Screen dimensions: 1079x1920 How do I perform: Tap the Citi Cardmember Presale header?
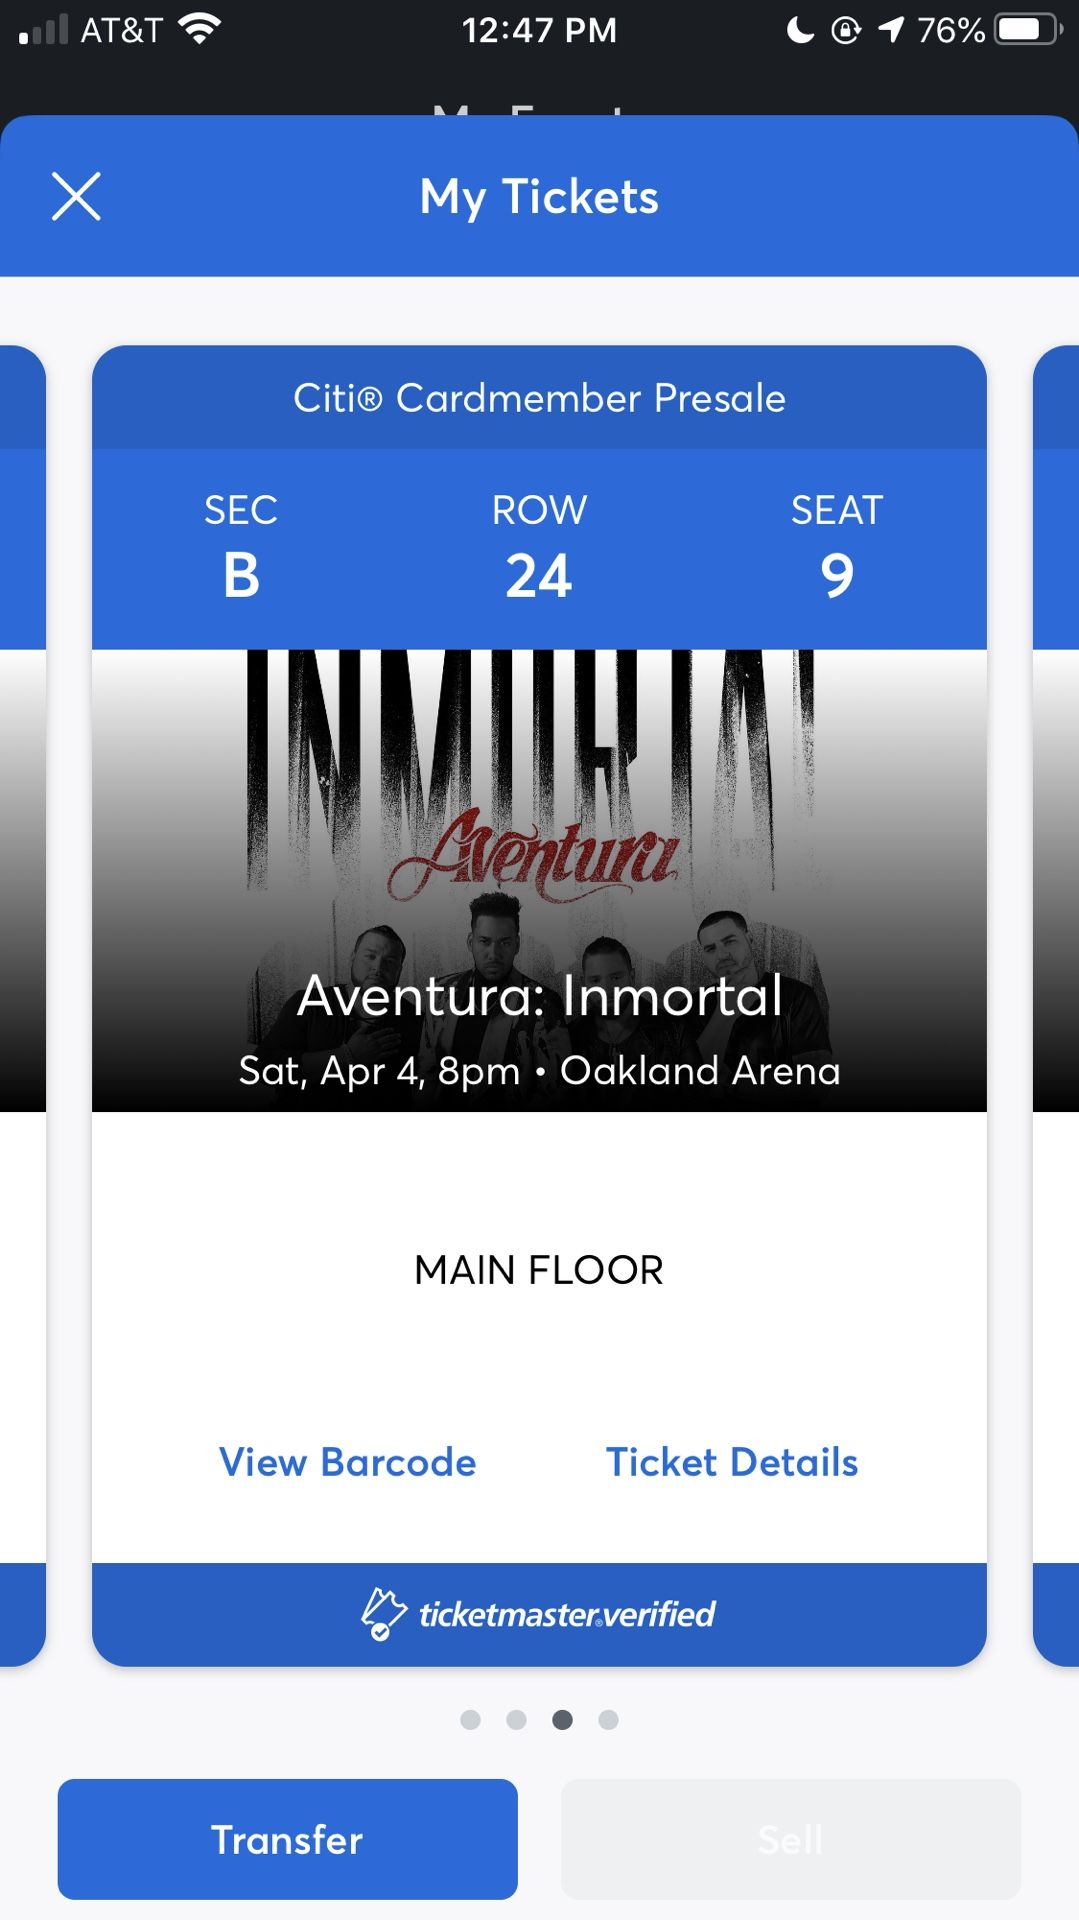539,398
